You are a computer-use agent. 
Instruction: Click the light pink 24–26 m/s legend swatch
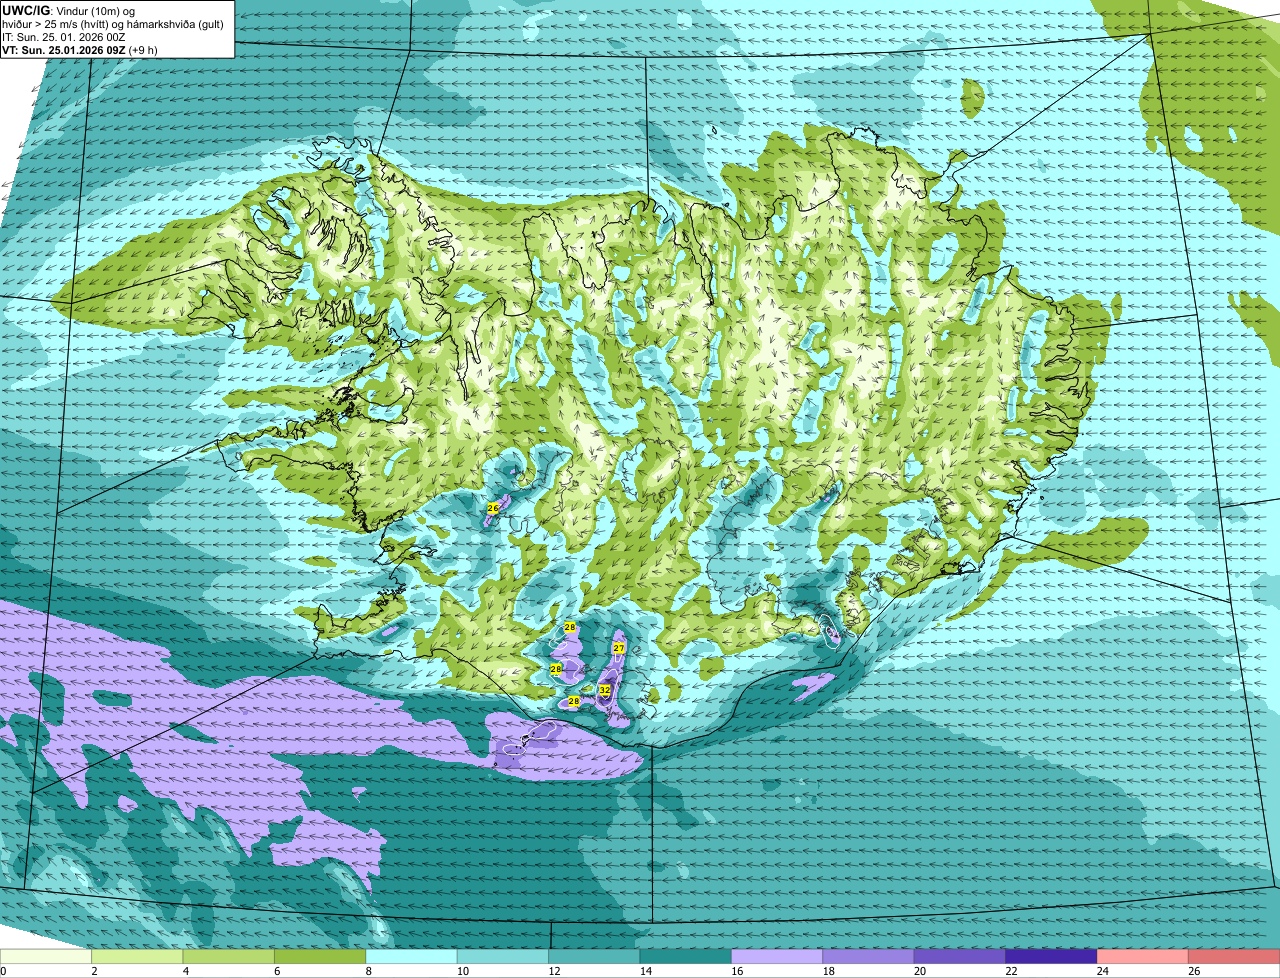click(x=1143, y=956)
